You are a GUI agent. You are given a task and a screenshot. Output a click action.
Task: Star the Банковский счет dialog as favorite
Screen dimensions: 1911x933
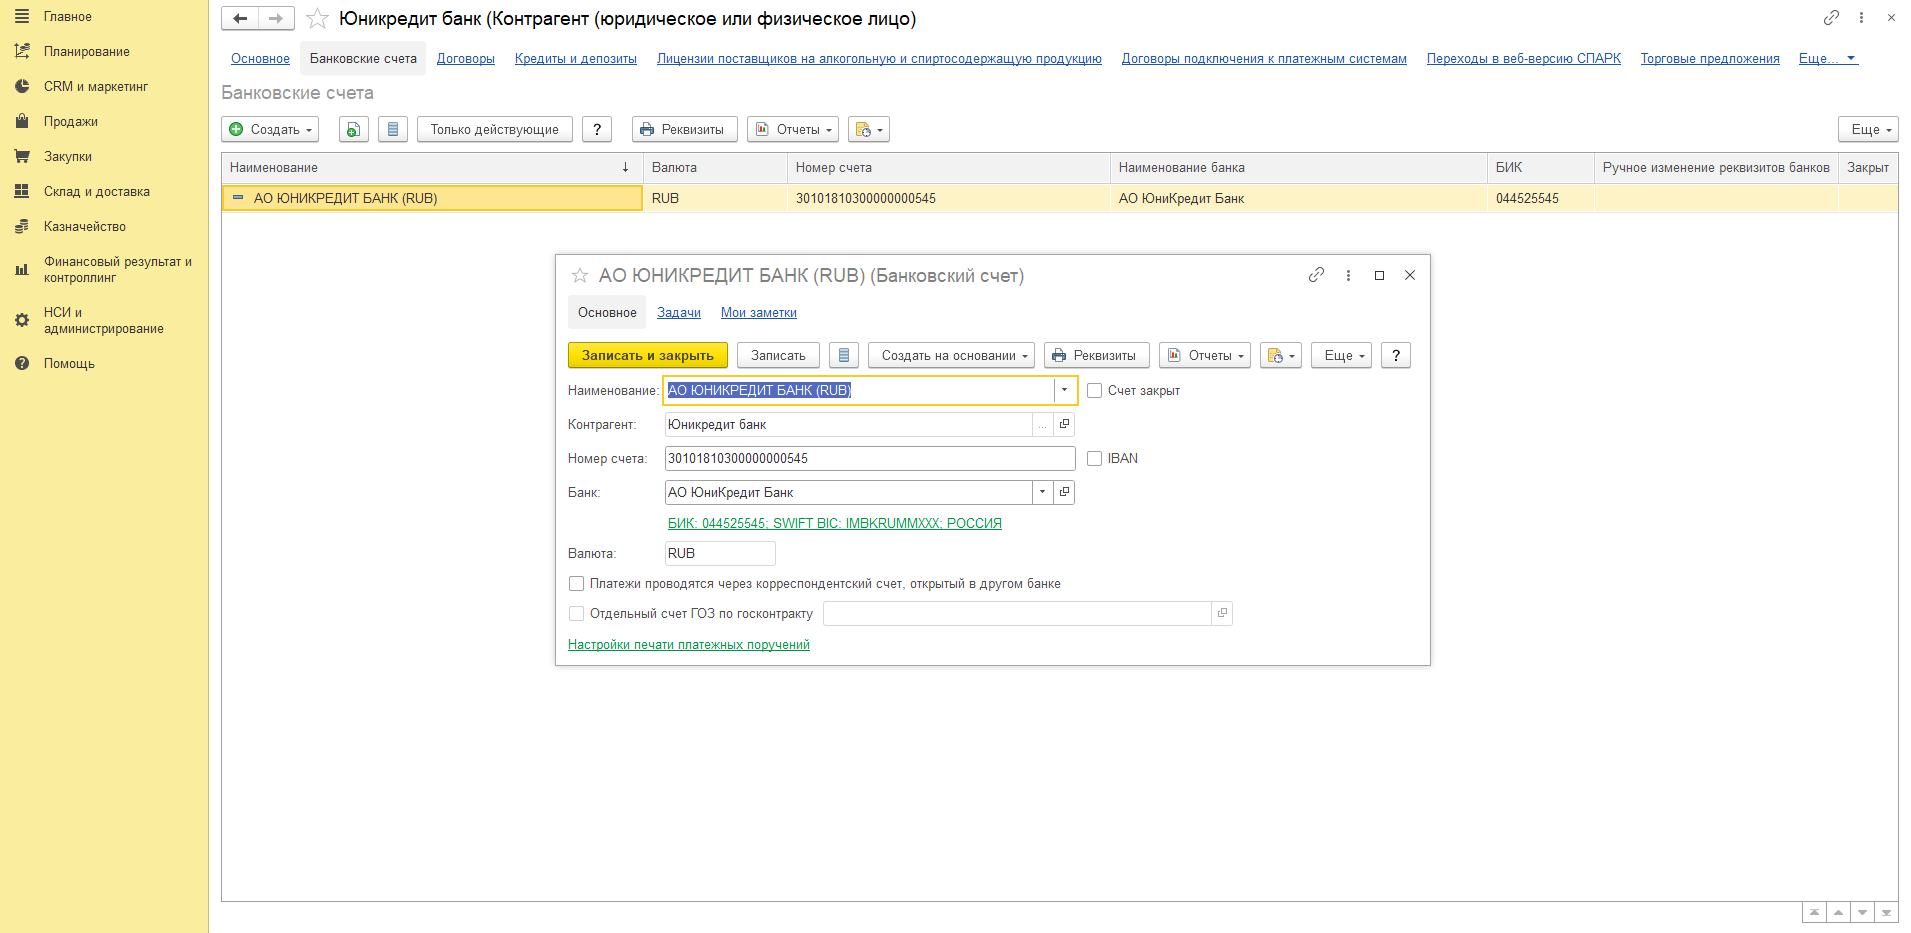[x=580, y=276]
